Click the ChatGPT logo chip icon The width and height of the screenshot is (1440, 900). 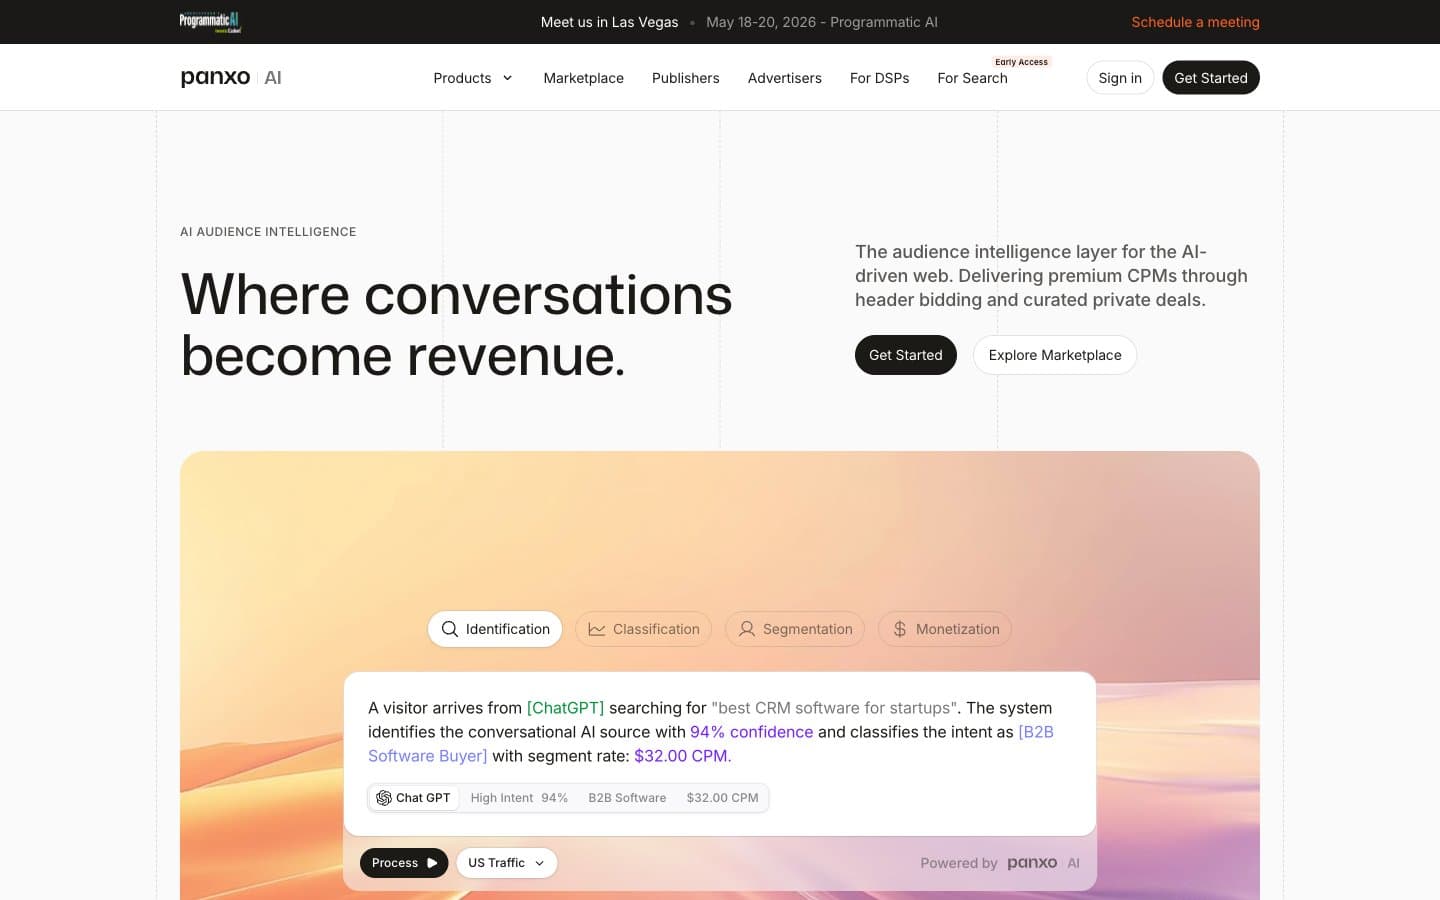point(384,798)
